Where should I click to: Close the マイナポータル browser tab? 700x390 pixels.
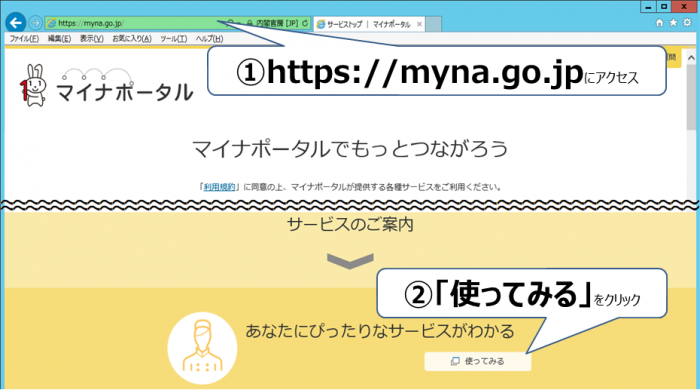point(419,24)
